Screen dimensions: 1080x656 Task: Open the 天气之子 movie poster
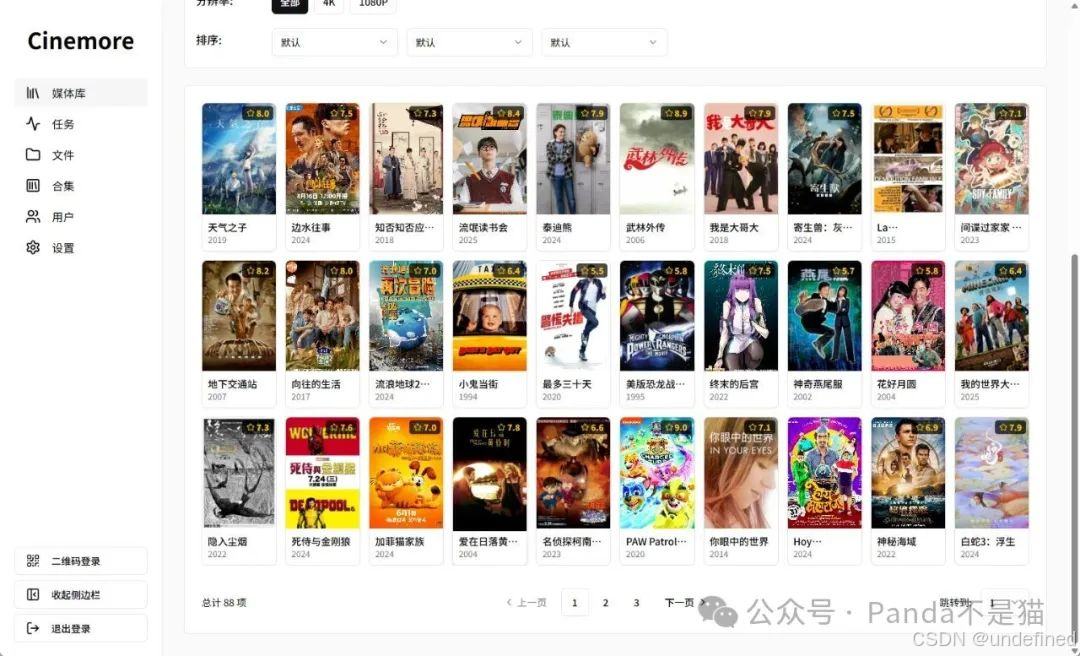(x=238, y=160)
